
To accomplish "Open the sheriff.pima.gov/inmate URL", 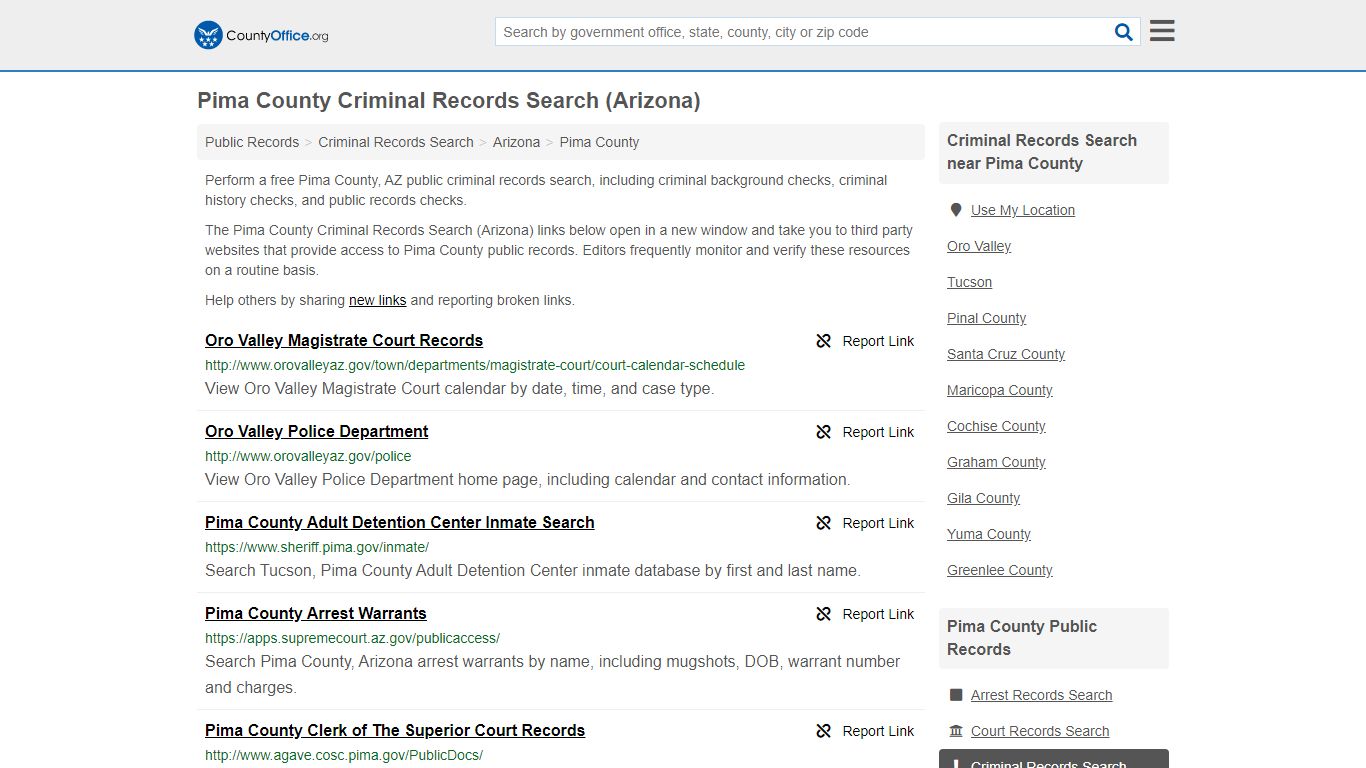I will pos(317,547).
